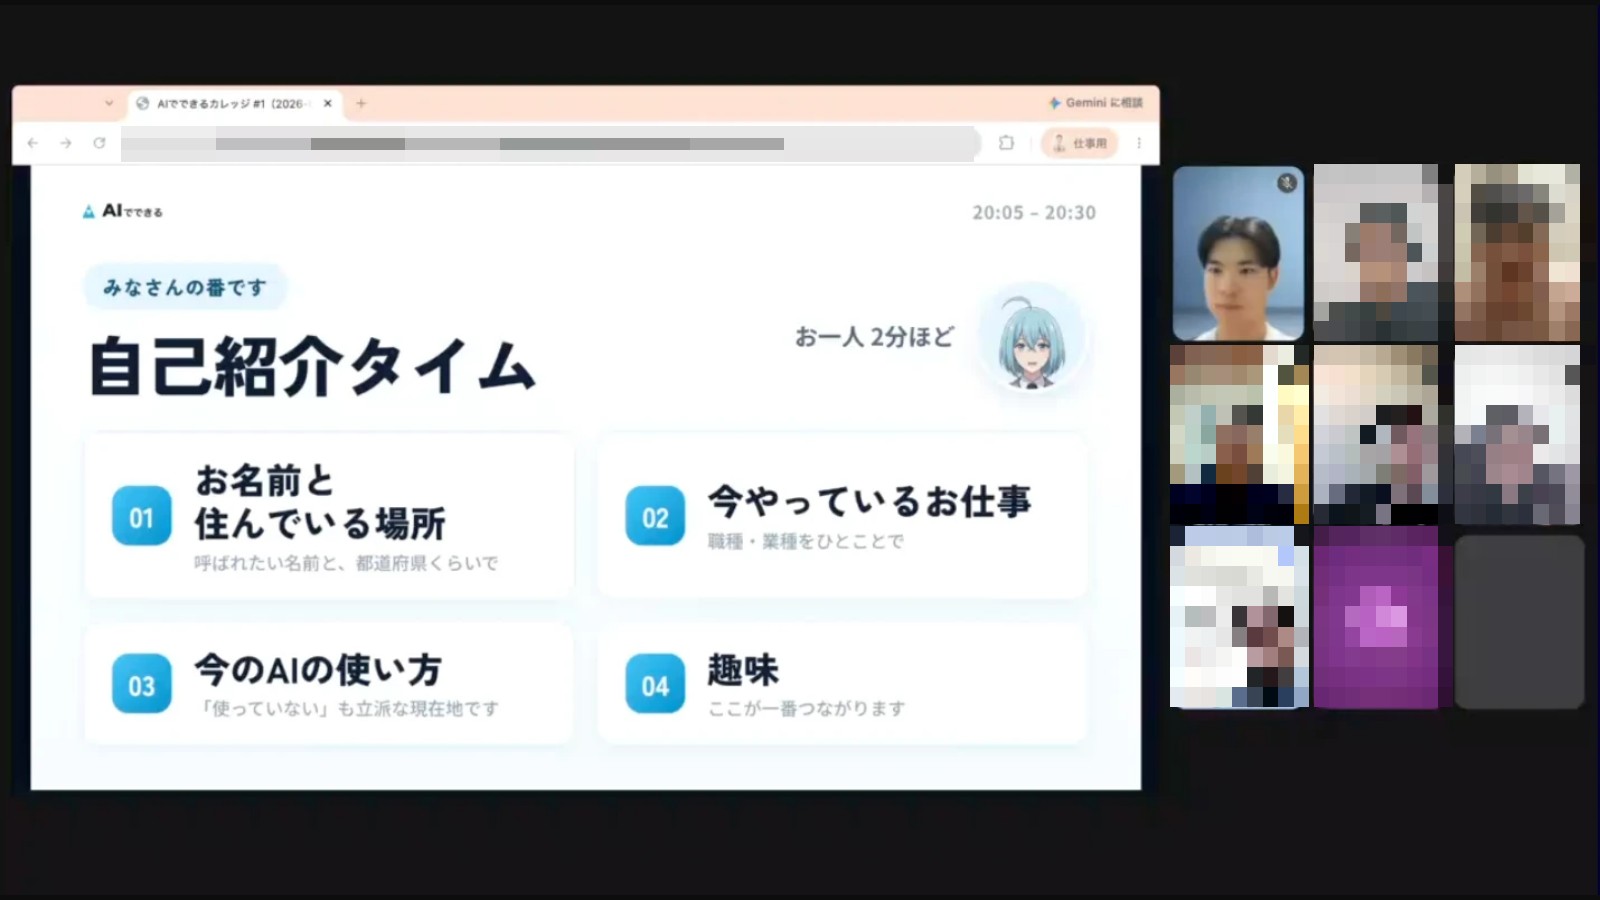Click the 03 number badge
This screenshot has height=900, width=1600.
[x=141, y=685]
